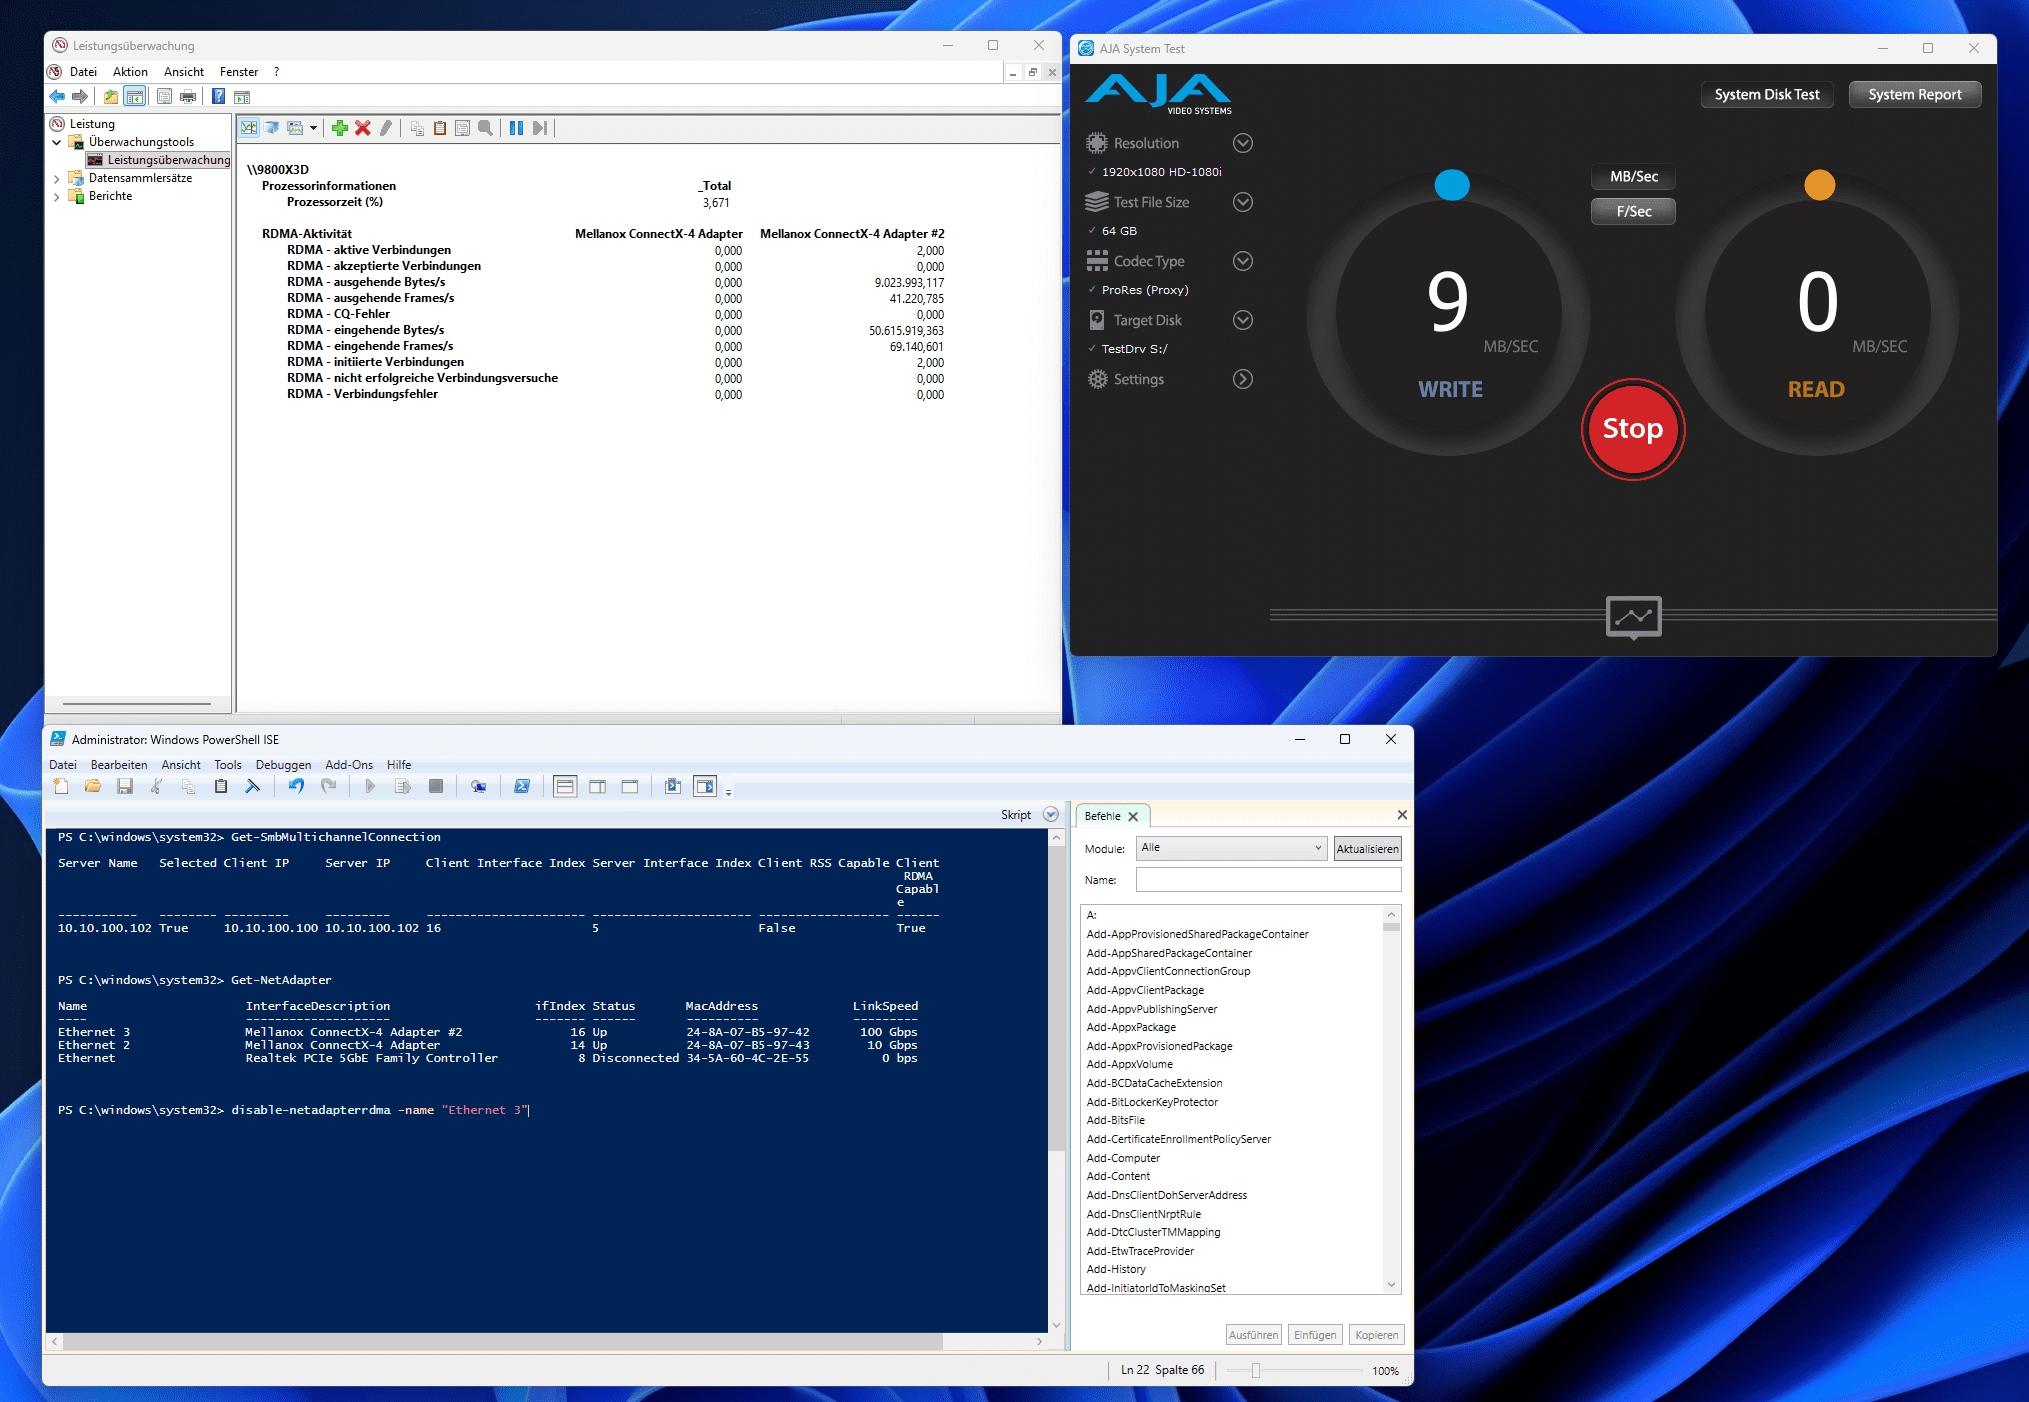Expand the Berichte tree node

(57, 197)
